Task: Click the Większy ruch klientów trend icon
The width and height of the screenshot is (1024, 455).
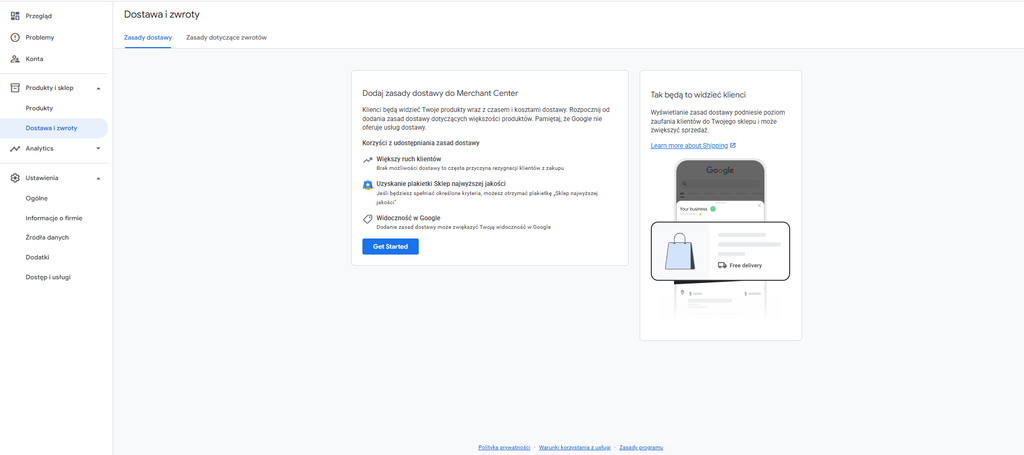Action: click(368, 160)
